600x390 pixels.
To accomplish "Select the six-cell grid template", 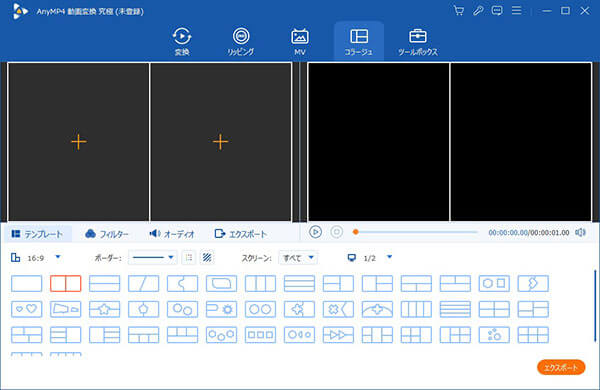I will [533, 335].
